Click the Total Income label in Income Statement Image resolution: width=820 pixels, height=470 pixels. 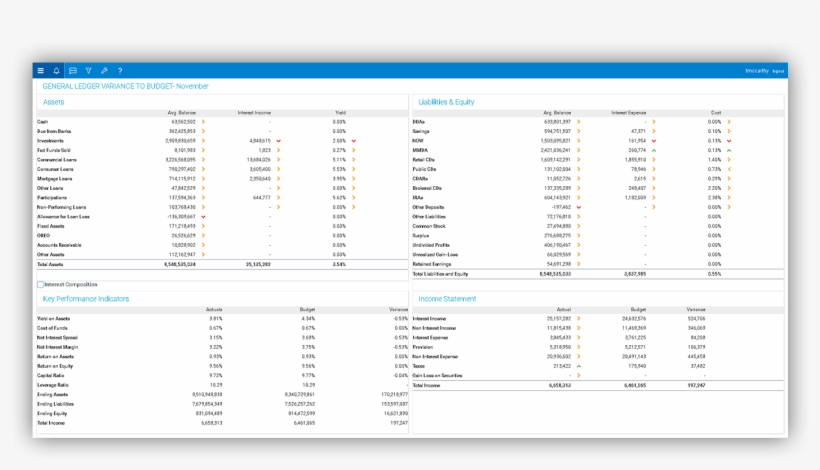426,385
